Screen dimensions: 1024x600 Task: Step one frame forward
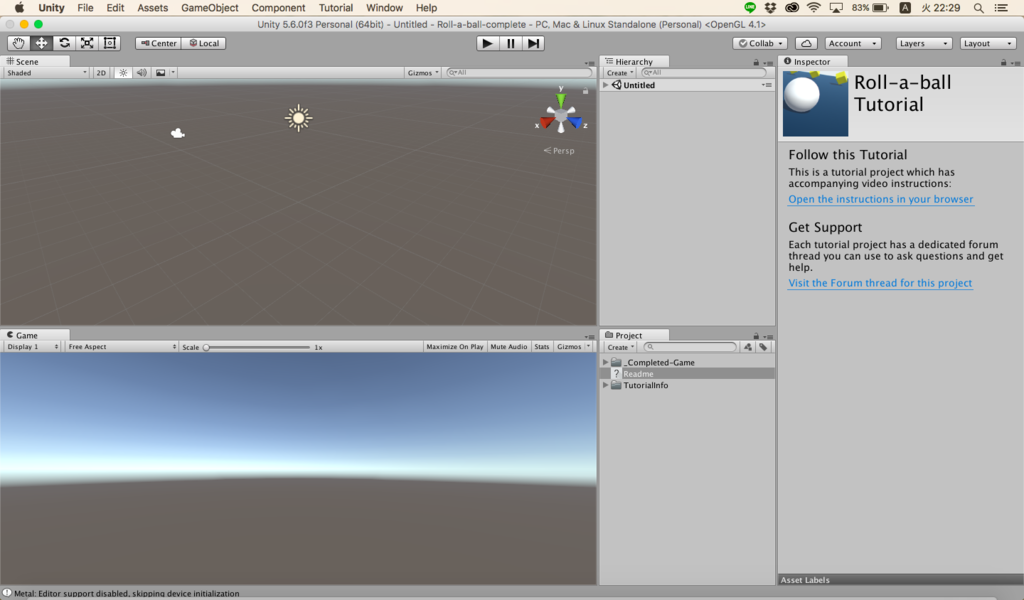click(x=534, y=43)
